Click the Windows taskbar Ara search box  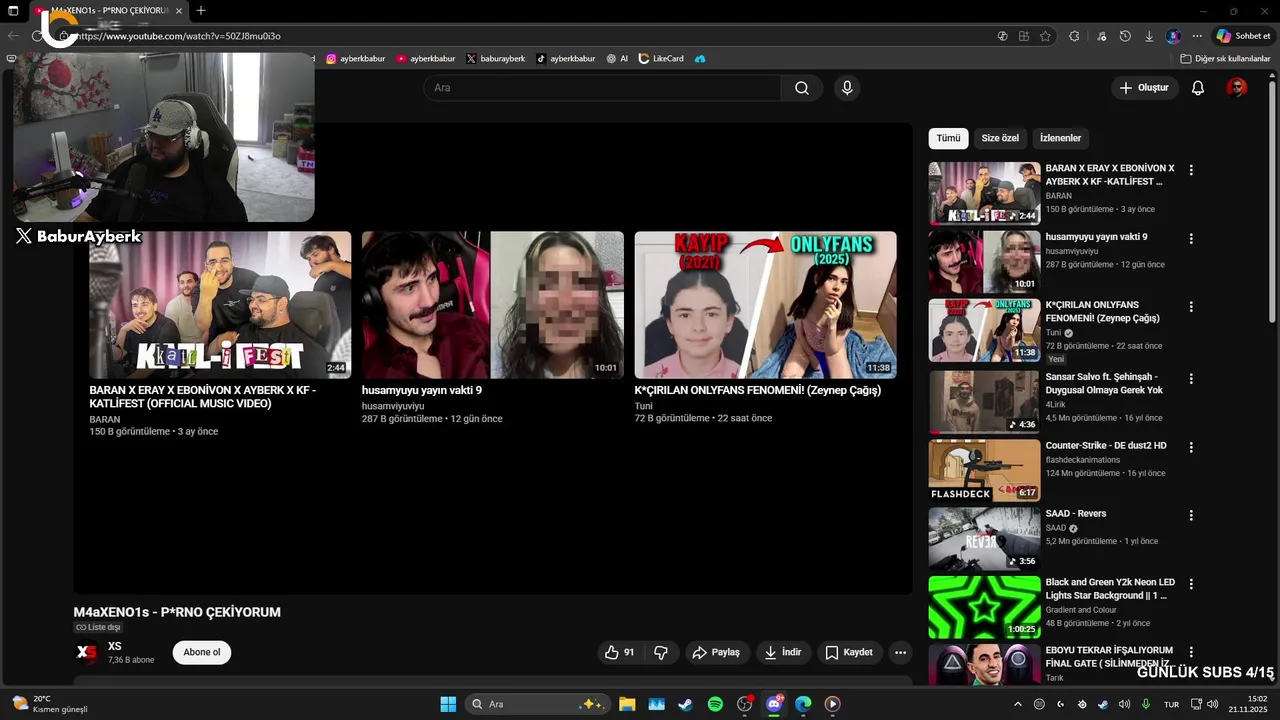coord(538,704)
